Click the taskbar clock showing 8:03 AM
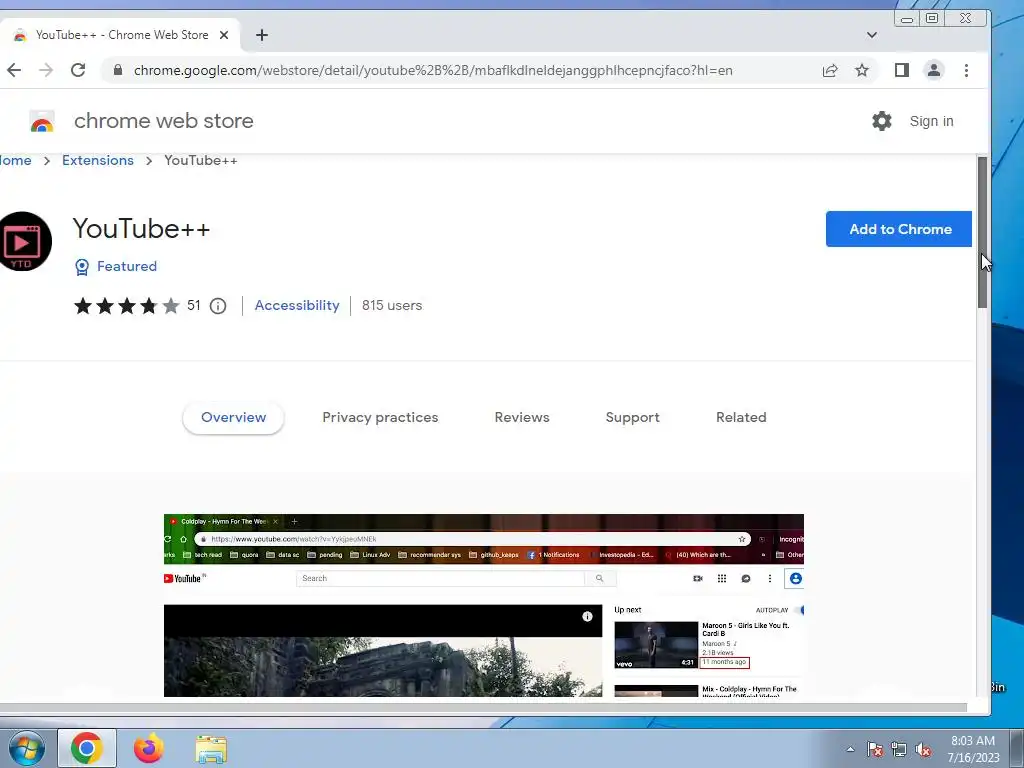This screenshot has width=1024, height=768. point(973,749)
